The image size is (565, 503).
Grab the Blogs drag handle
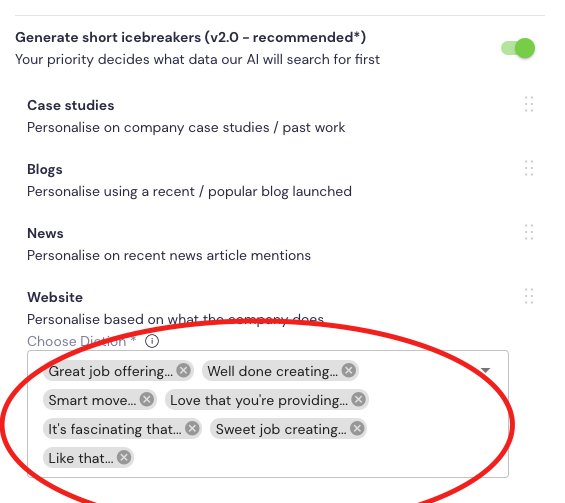(529, 168)
